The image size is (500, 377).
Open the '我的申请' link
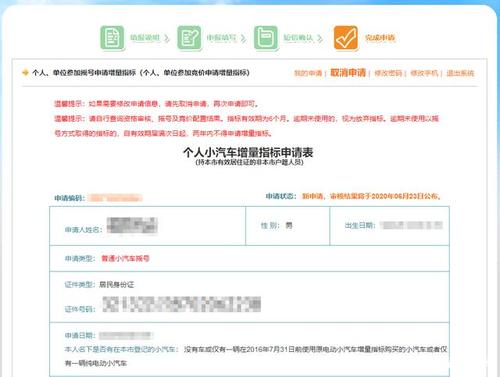point(308,73)
